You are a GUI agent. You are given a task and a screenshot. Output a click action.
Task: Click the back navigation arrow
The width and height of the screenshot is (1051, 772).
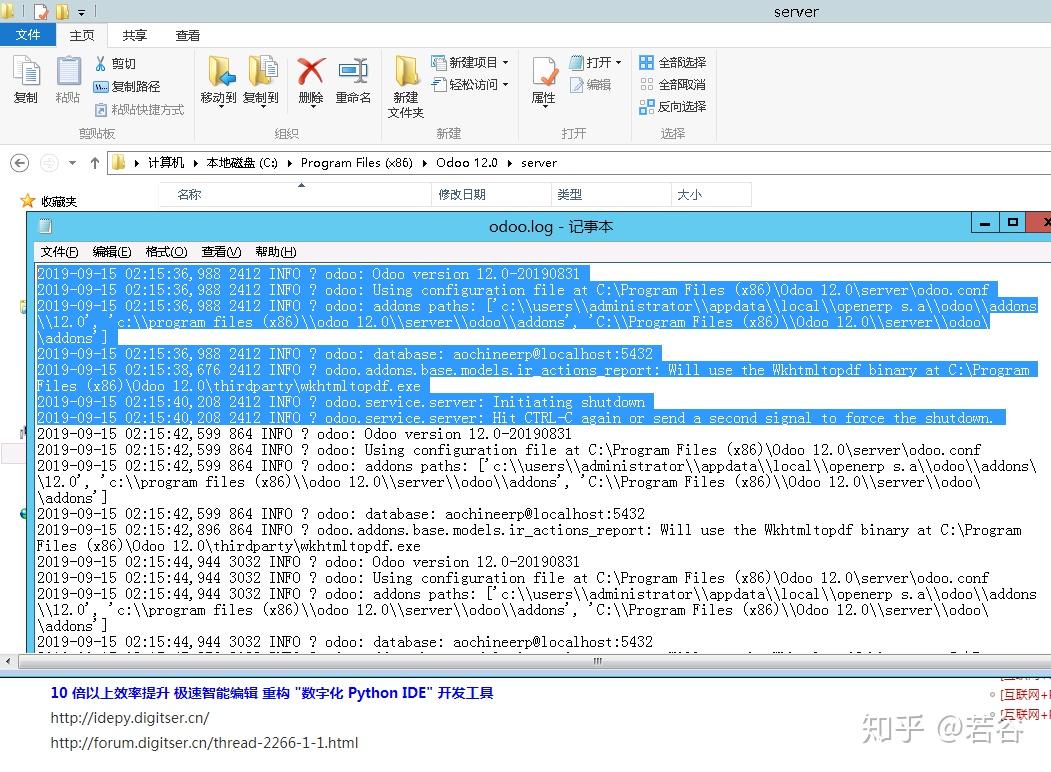19,162
